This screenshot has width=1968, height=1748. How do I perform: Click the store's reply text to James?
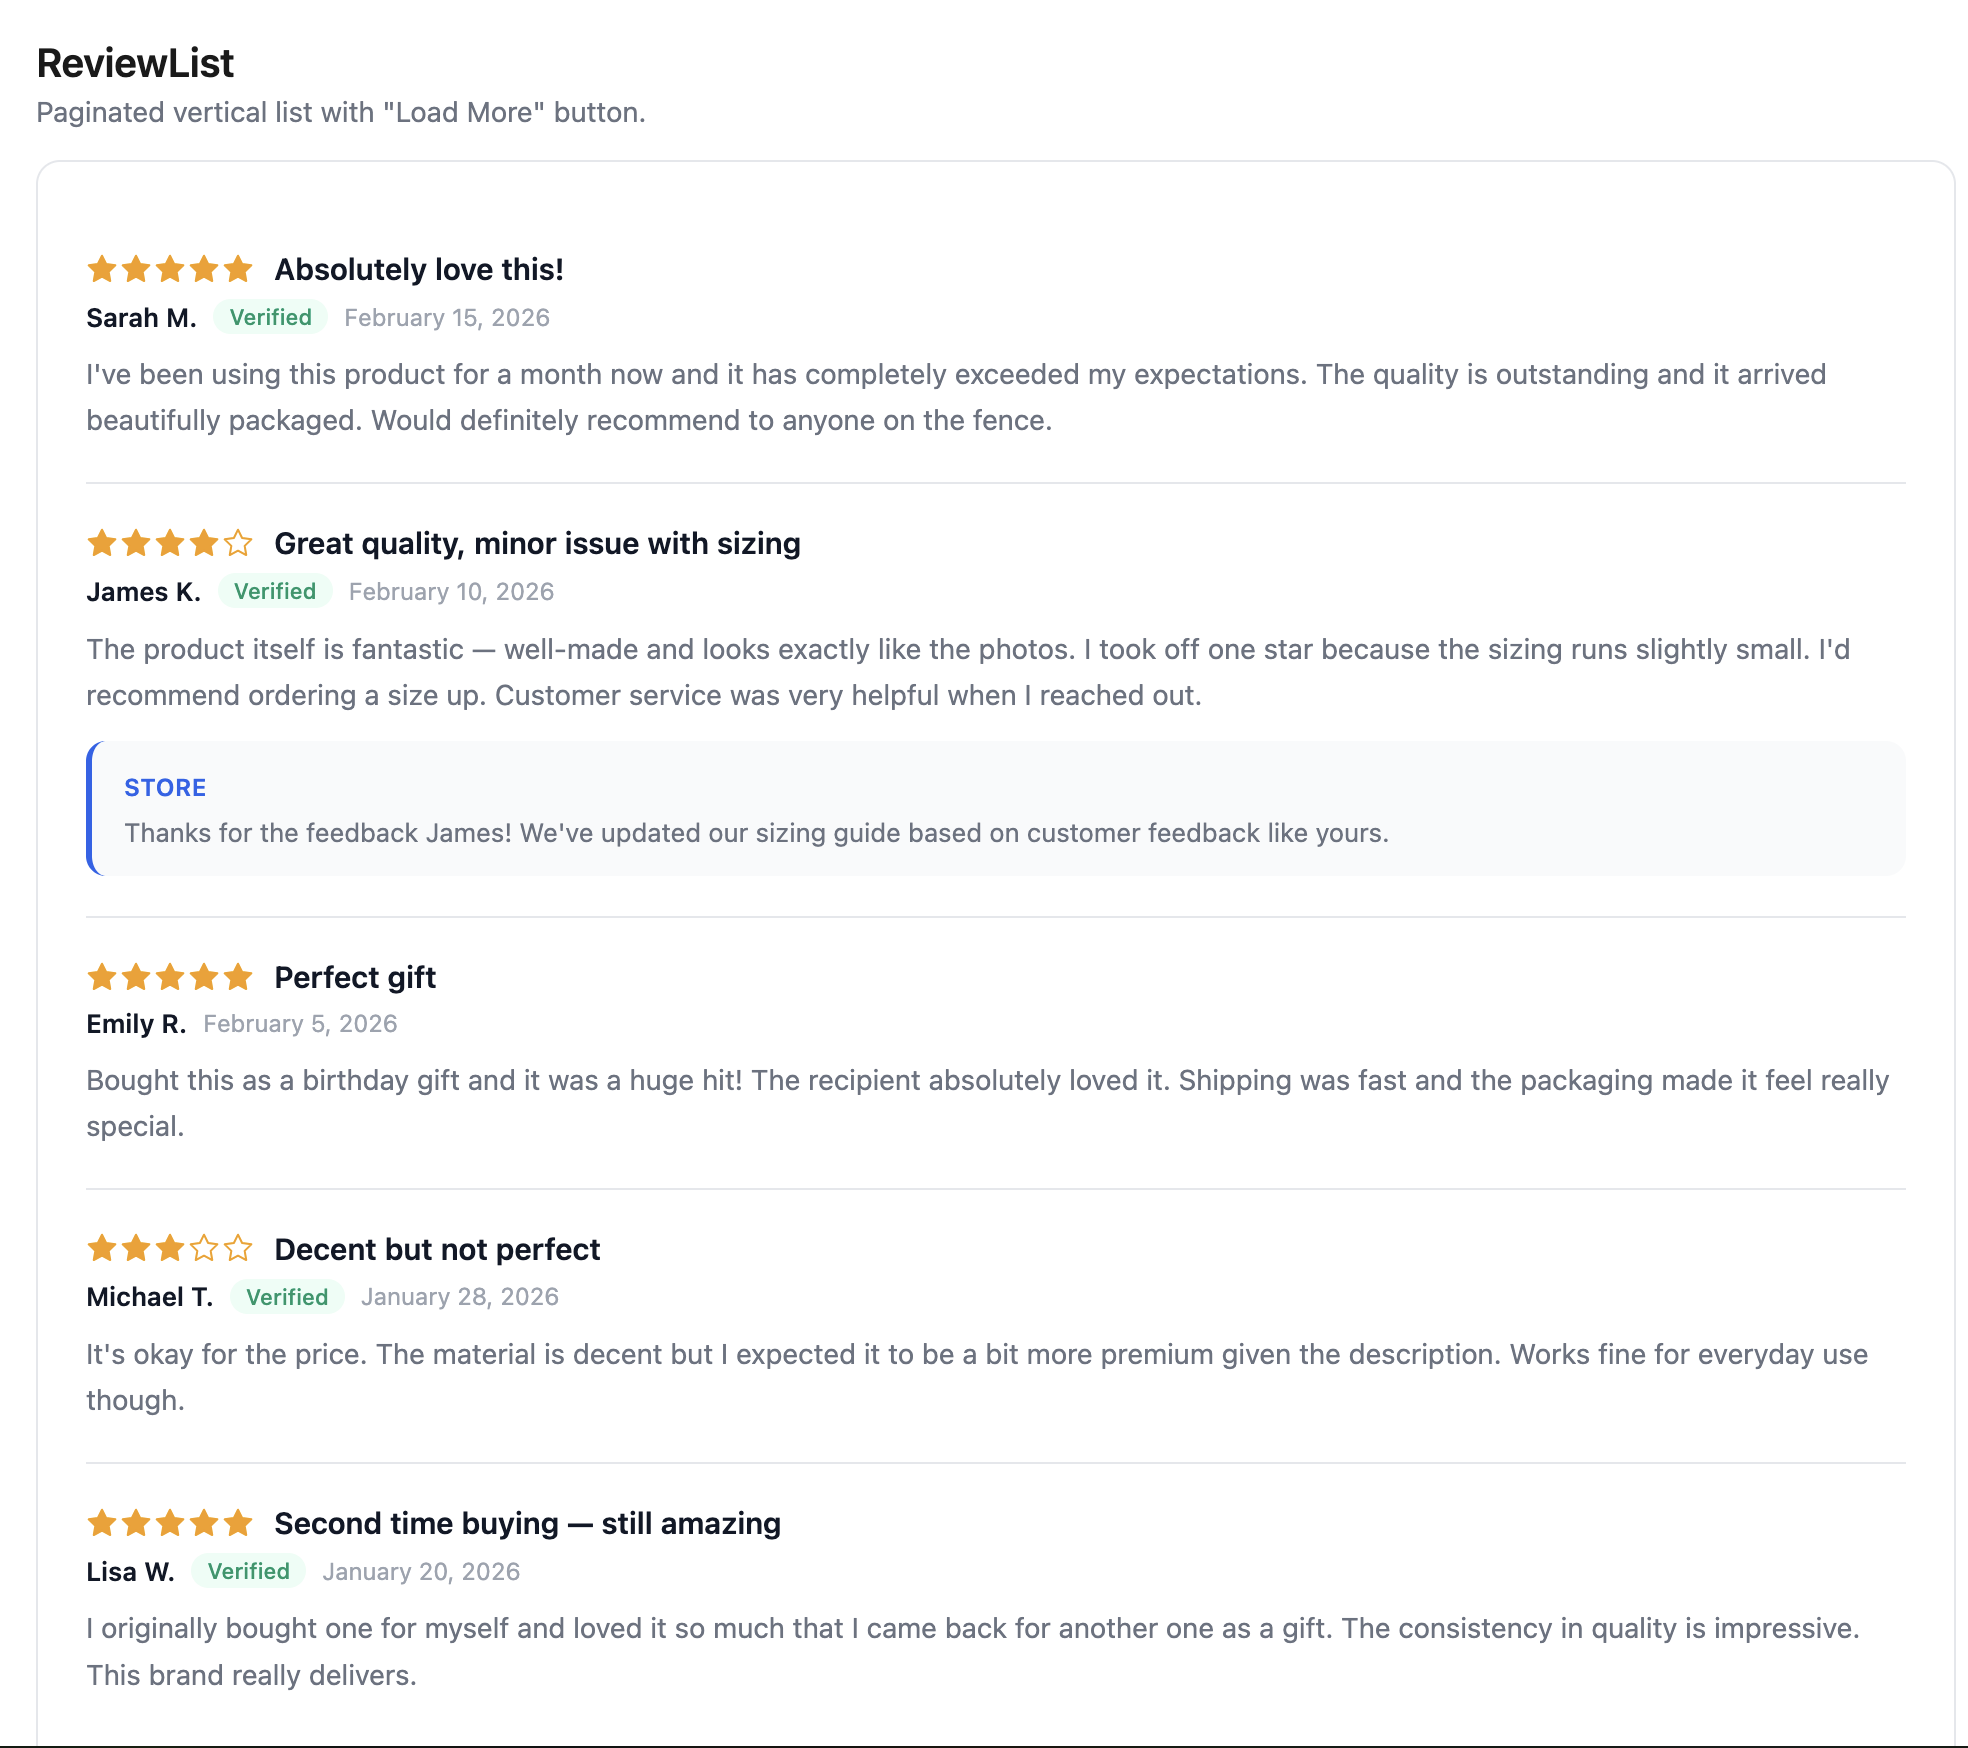(756, 832)
